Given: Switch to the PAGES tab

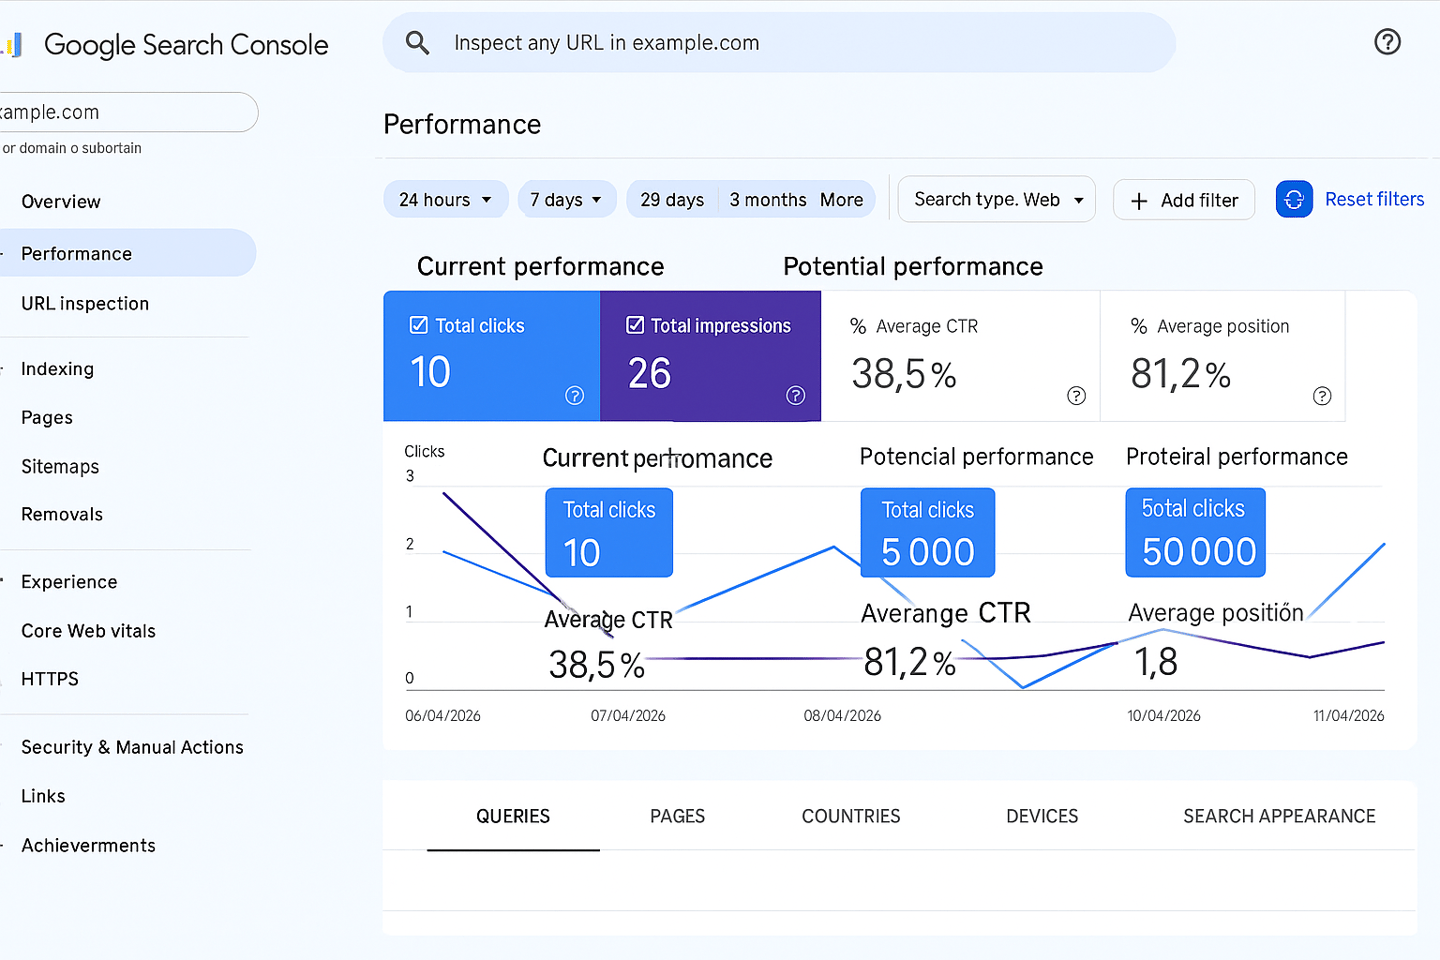Looking at the screenshot, I should click(678, 816).
